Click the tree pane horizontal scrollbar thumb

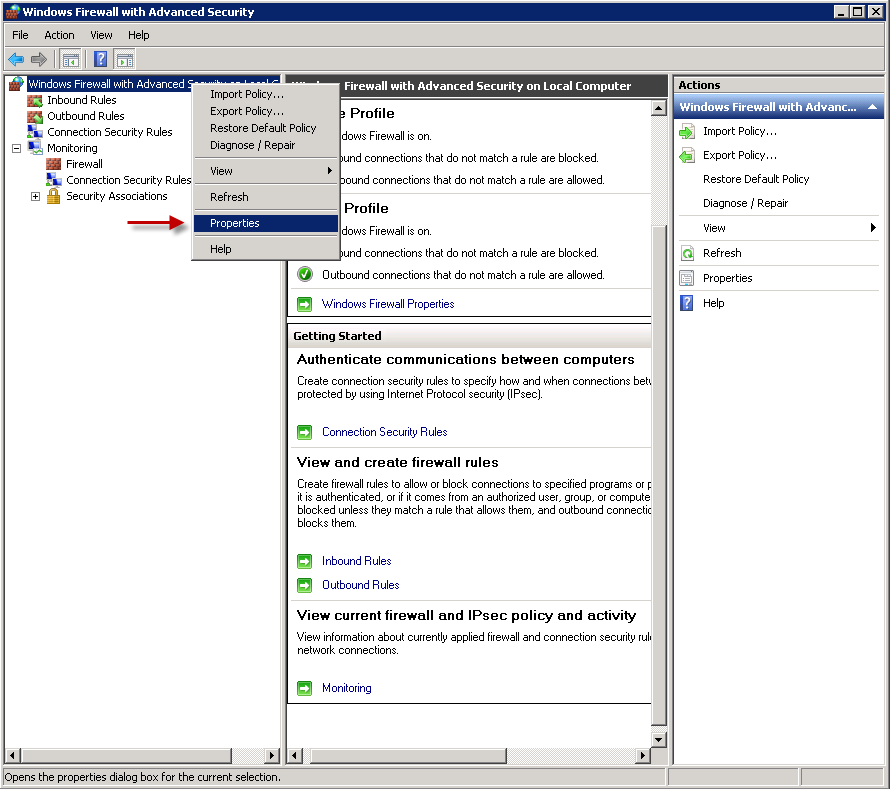tap(127, 756)
